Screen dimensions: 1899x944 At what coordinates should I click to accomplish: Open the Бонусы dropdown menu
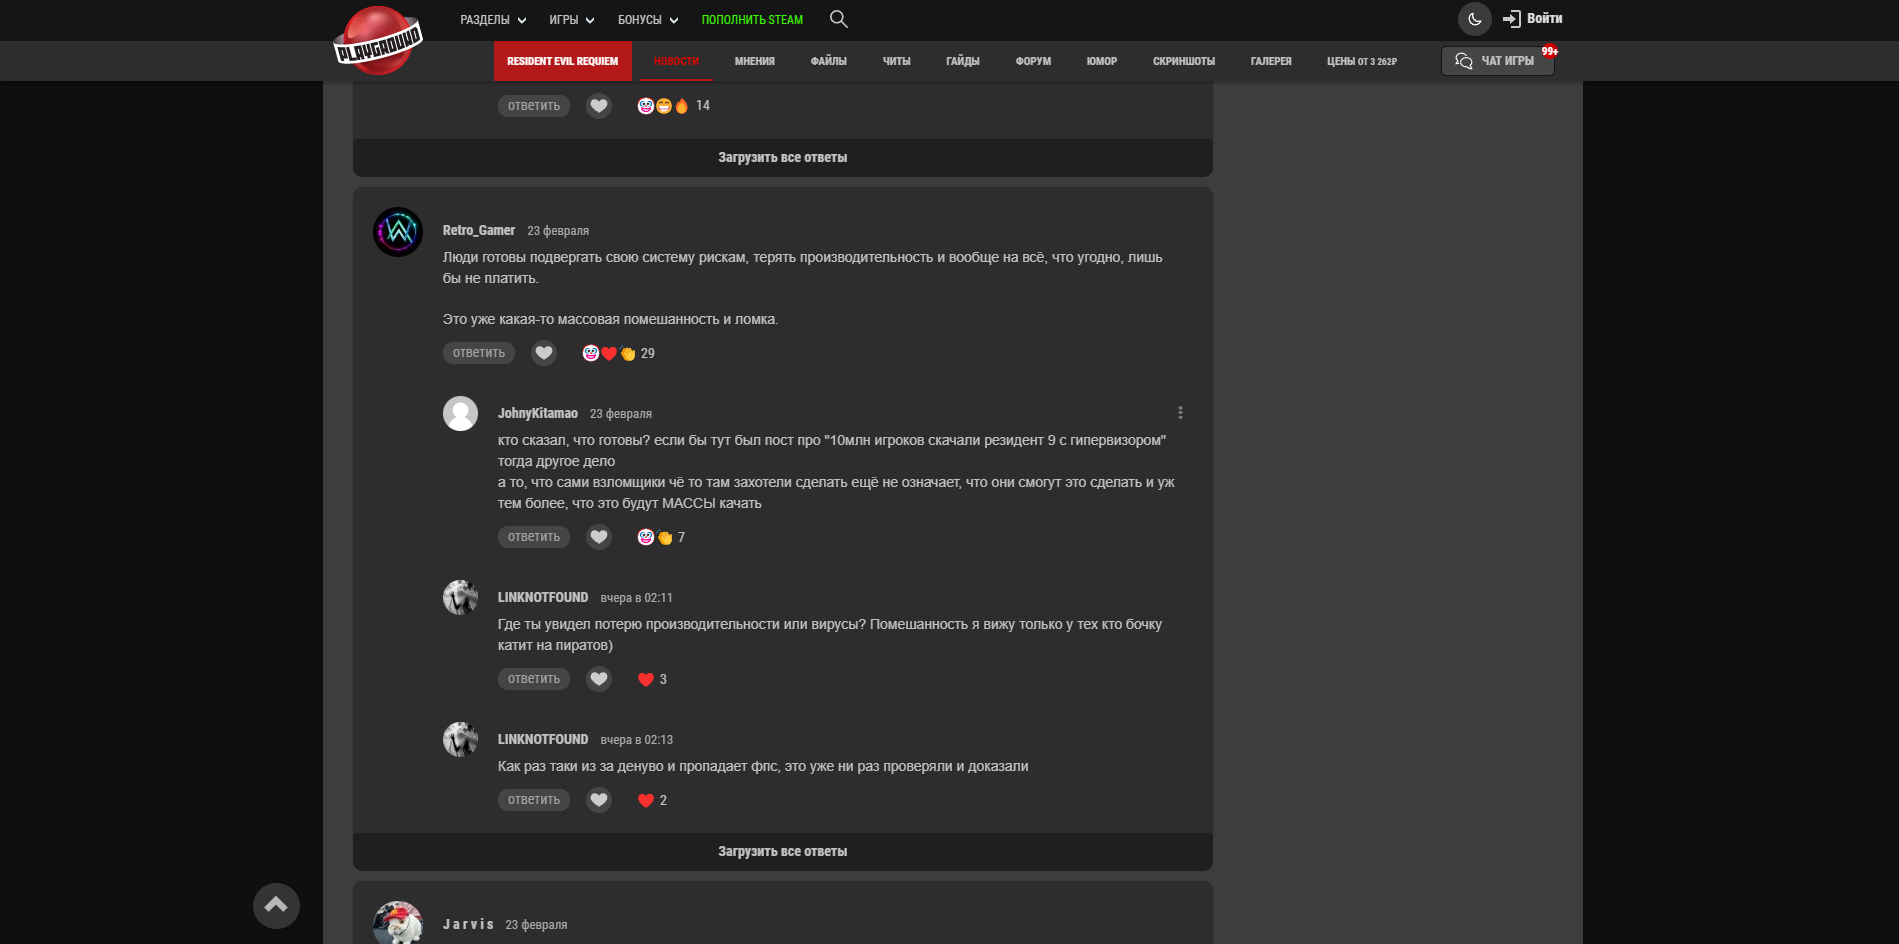click(647, 20)
